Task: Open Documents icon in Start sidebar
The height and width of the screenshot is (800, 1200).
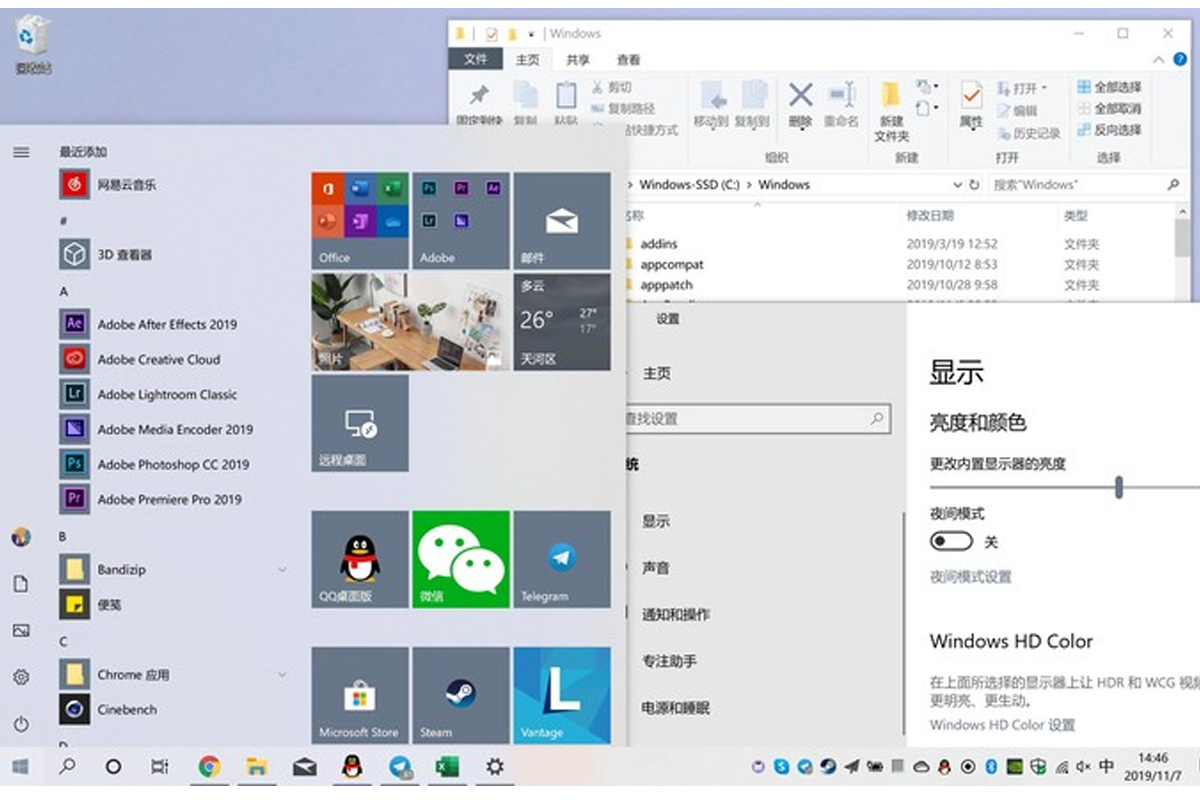Action: pos(21,584)
